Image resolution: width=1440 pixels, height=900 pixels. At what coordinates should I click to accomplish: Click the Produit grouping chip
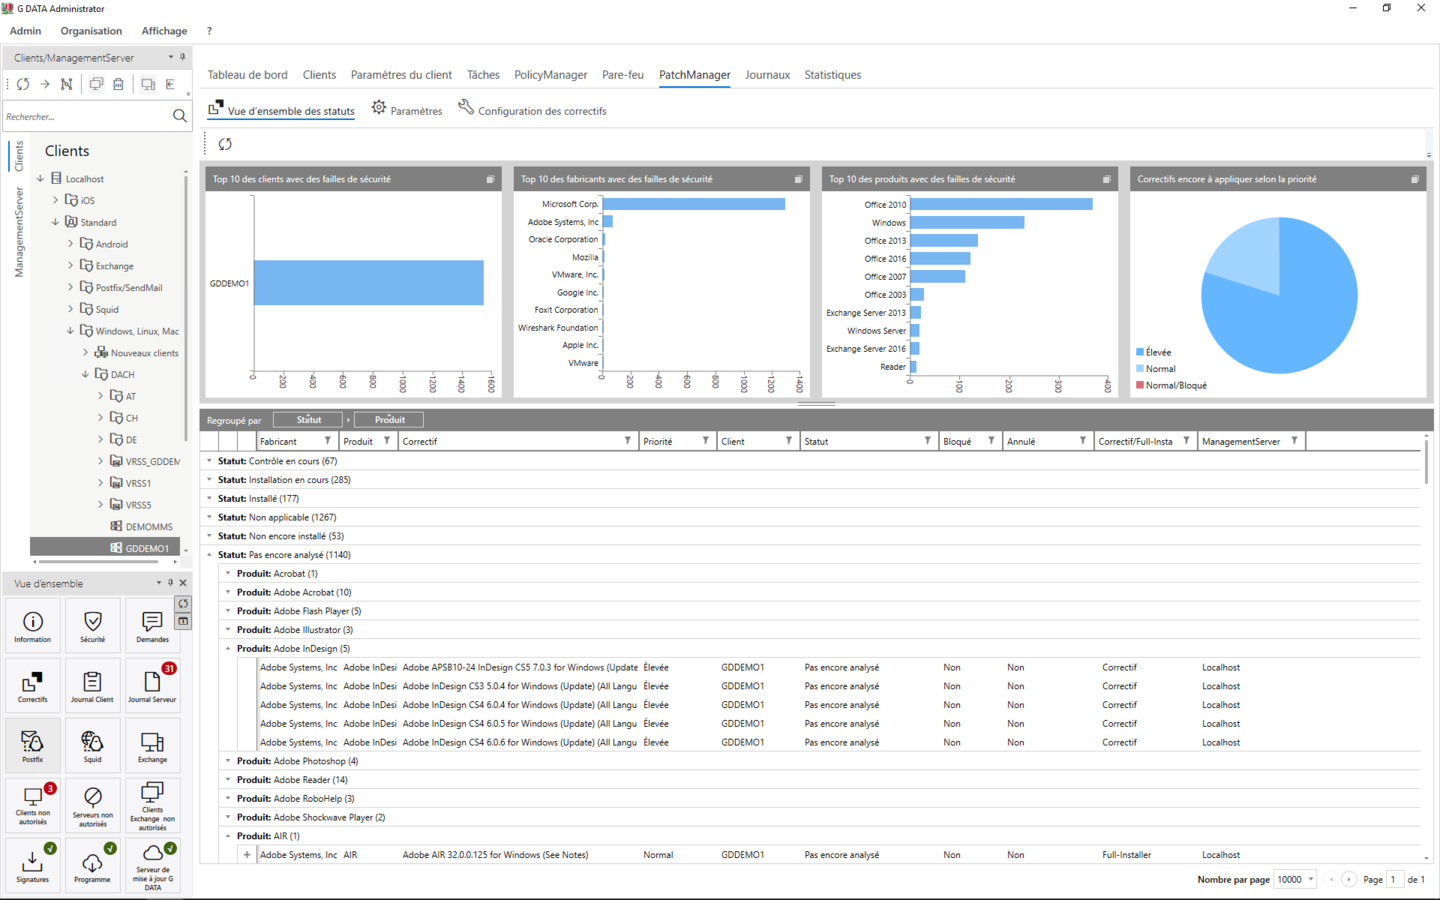(x=389, y=420)
